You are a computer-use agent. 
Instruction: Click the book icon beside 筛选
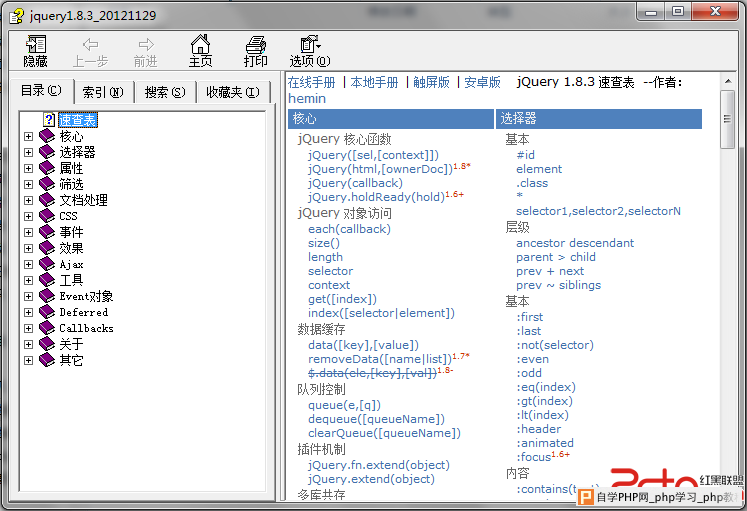pos(47,184)
